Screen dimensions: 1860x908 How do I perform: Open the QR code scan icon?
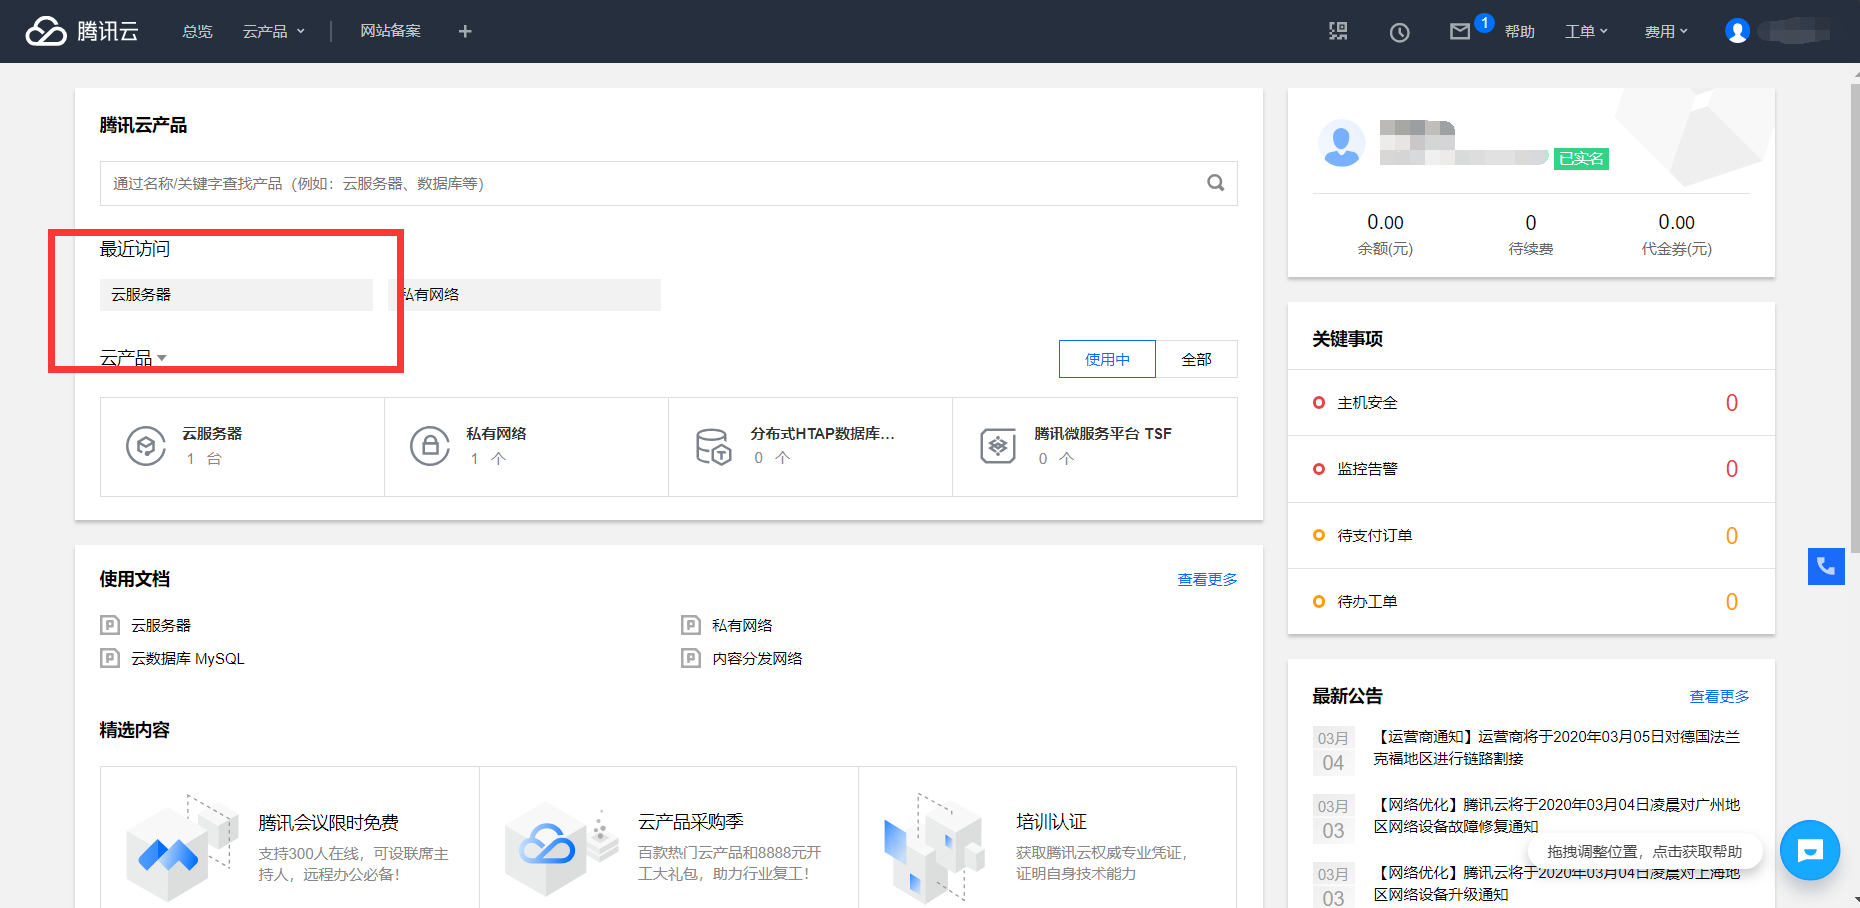coord(1338,31)
